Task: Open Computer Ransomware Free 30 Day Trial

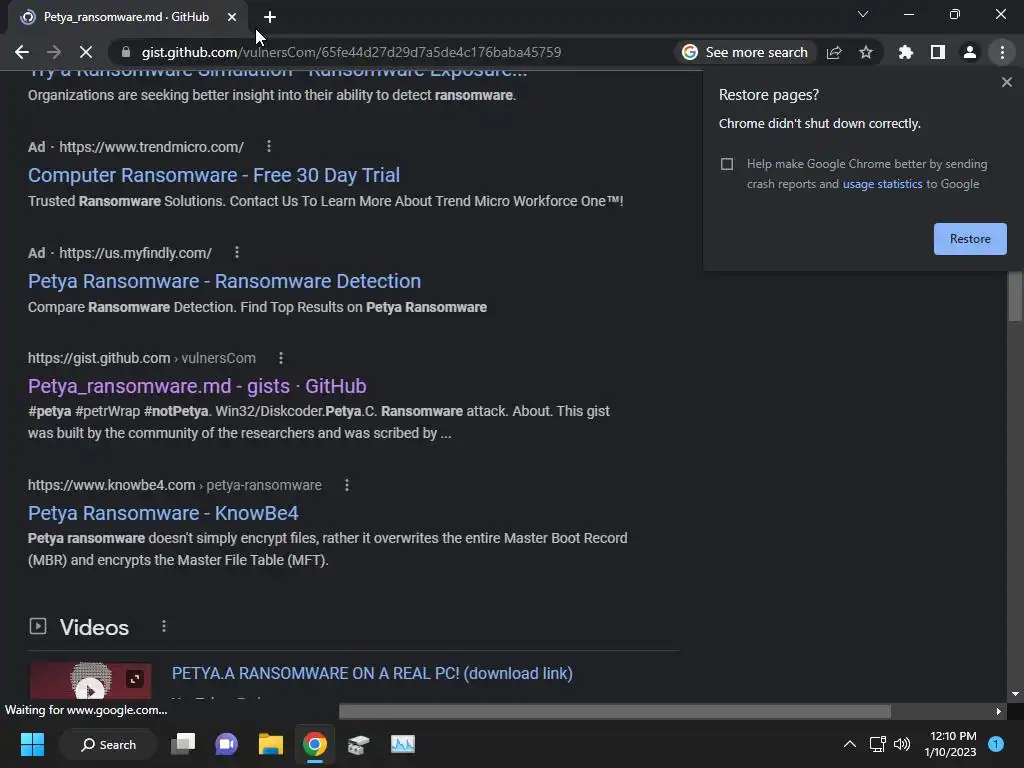Action: [214, 175]
